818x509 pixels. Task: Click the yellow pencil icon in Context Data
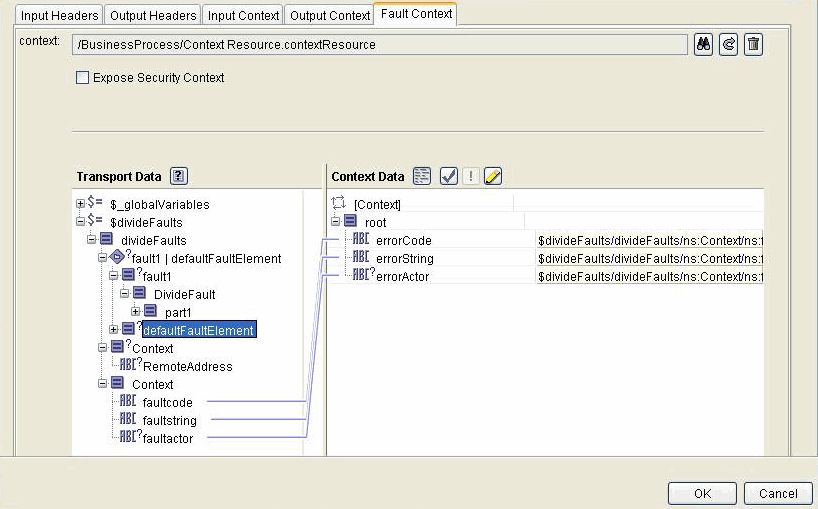(492, 176)
